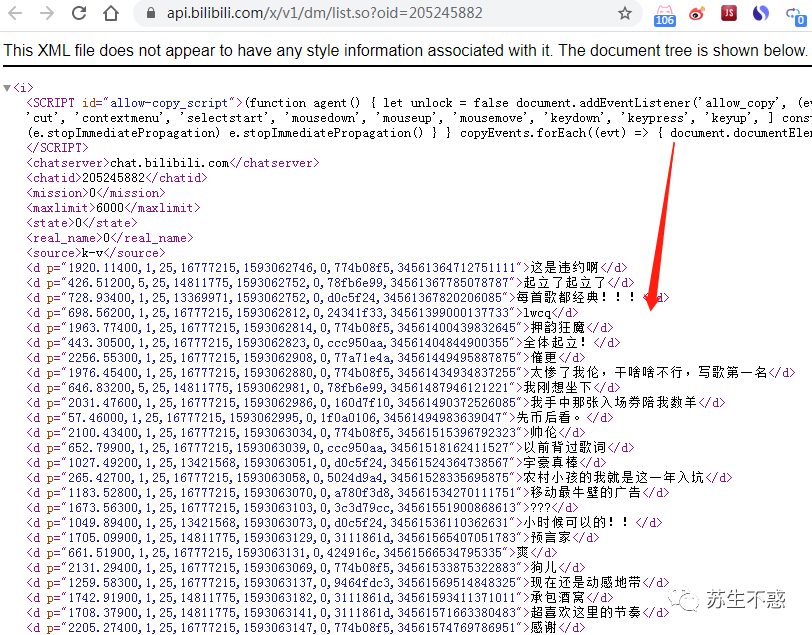The height and width of the screenshot is (635, 812).
Task: Select the real_name element line
Action: tap(110, 238)
